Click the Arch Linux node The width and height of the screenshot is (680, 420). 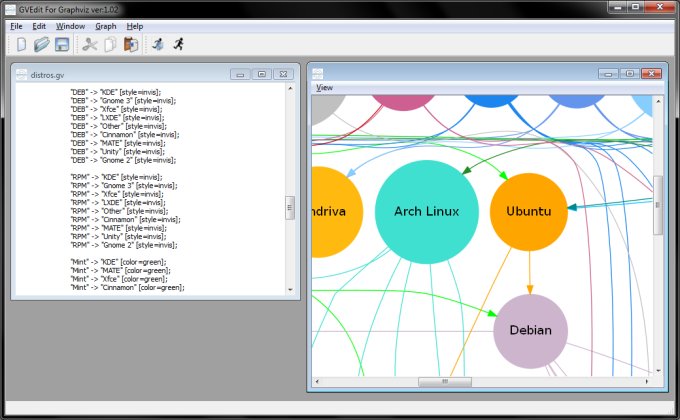pos(427,212)
